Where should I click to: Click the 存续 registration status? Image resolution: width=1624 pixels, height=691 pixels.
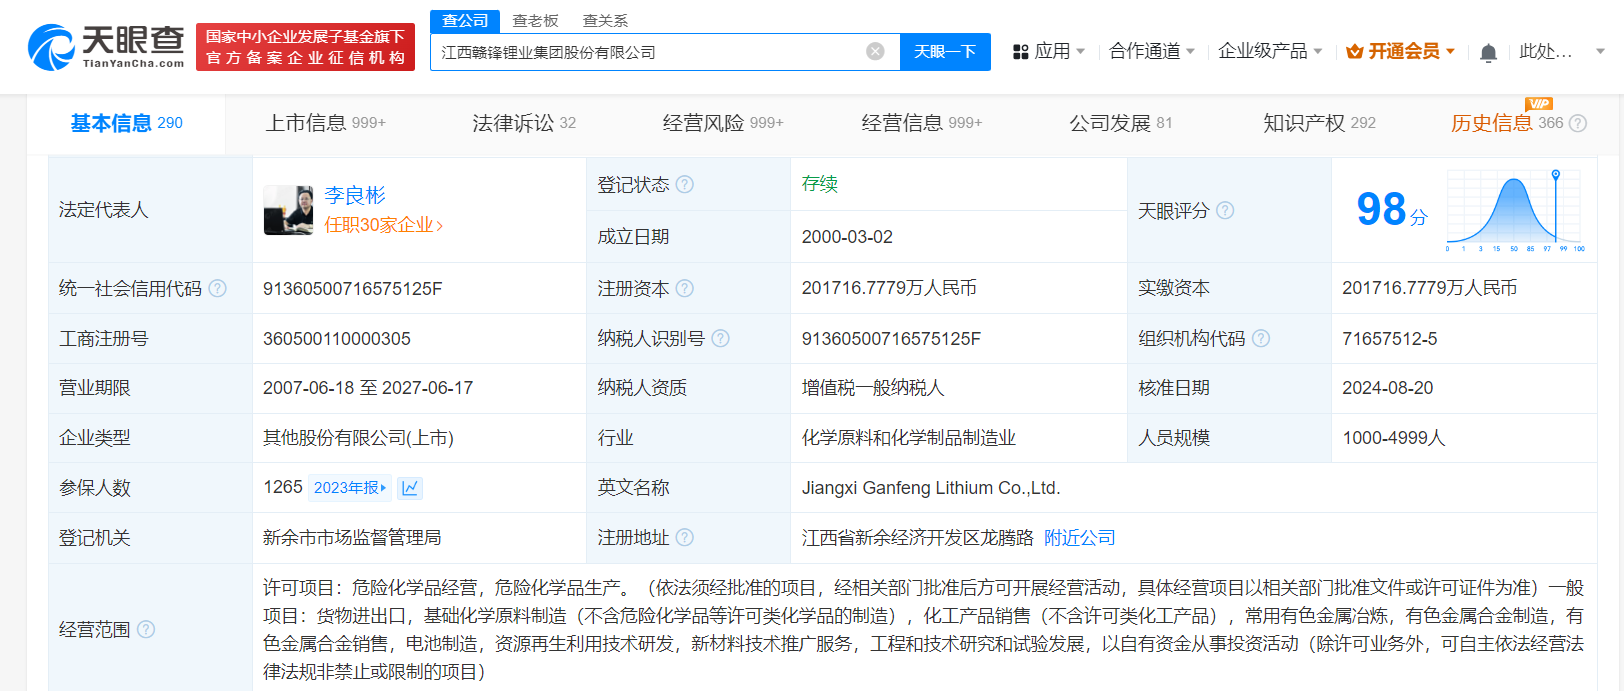(x=820, y=184)
